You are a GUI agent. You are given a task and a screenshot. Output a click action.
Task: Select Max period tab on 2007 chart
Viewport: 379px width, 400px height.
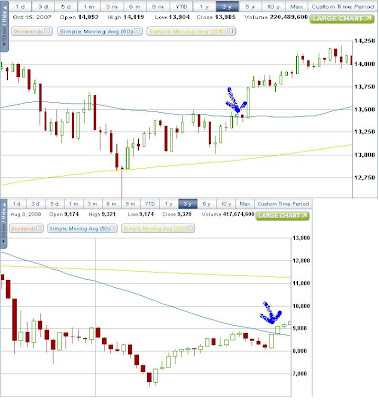(x=296, y=6)
